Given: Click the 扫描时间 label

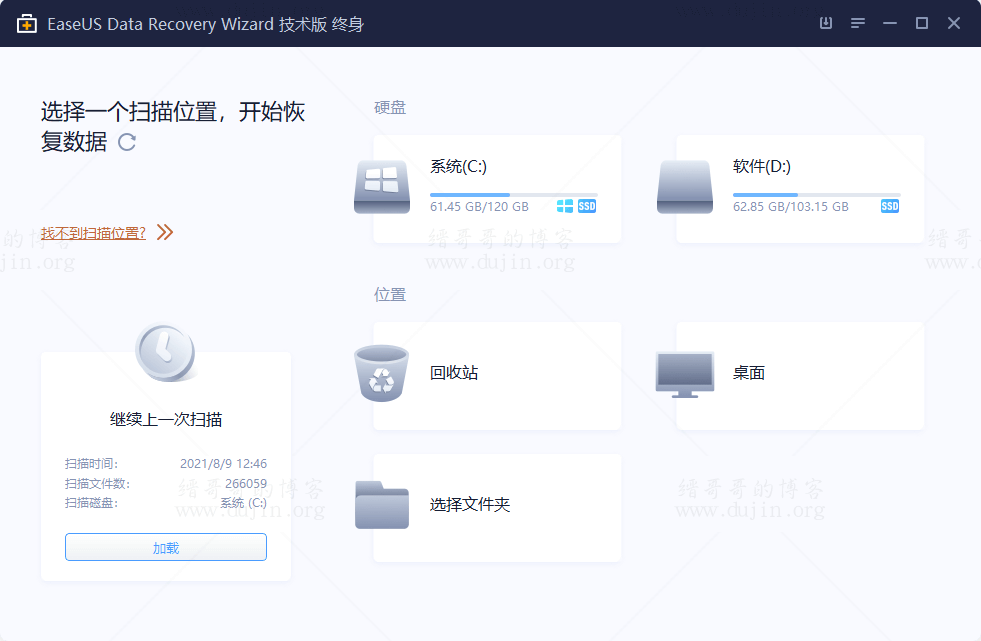Looking at the screenshot, I should [91, 464].
